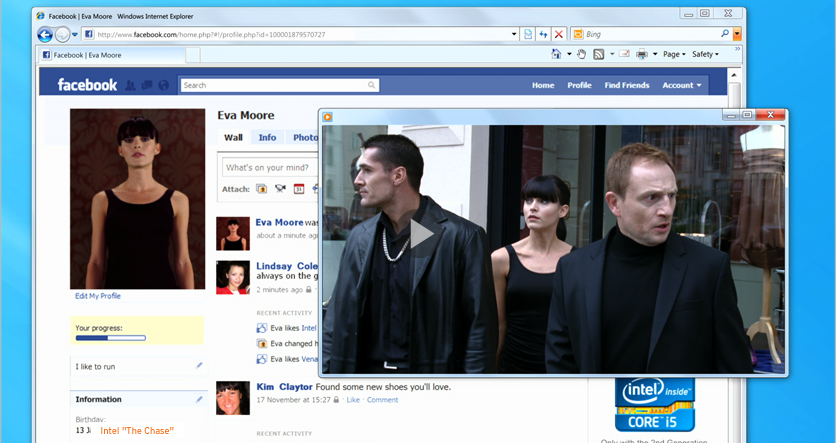Click Kim Claytor's profile thumbnail
Image resolution: width=836 pixels, height=443 pixels.
click(x=233, y=398)
